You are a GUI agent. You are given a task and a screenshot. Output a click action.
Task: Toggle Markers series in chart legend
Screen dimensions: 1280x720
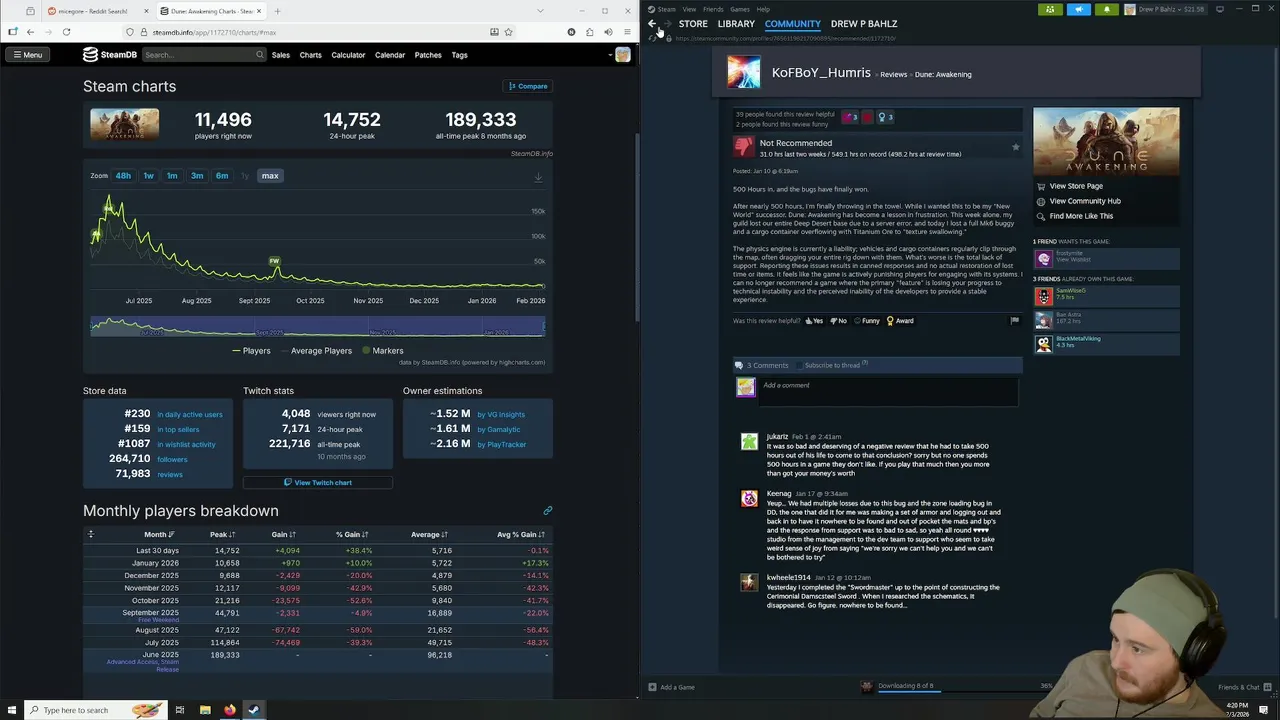coord(382,351)
